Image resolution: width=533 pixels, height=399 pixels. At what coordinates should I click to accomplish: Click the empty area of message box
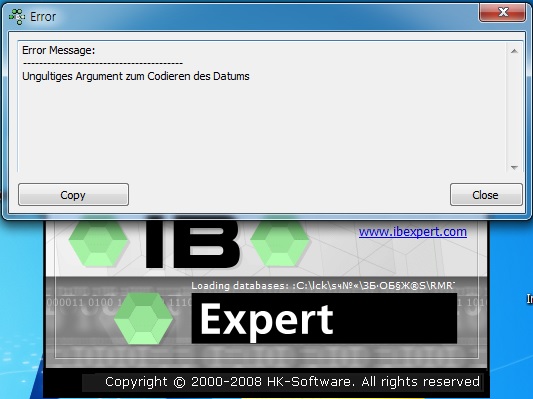[x=262, y=129]
